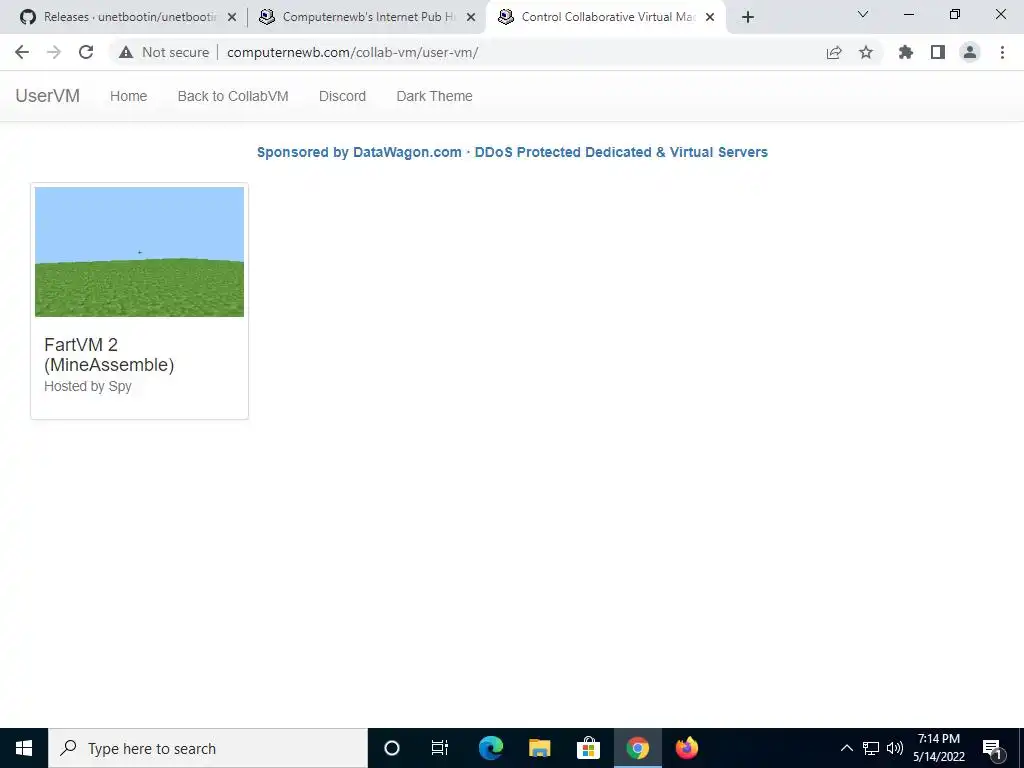Open the Extensions puzzle icon
The height and width of the screenshot is (768, 1024).
pyautogui.click(x=906, y=52)
